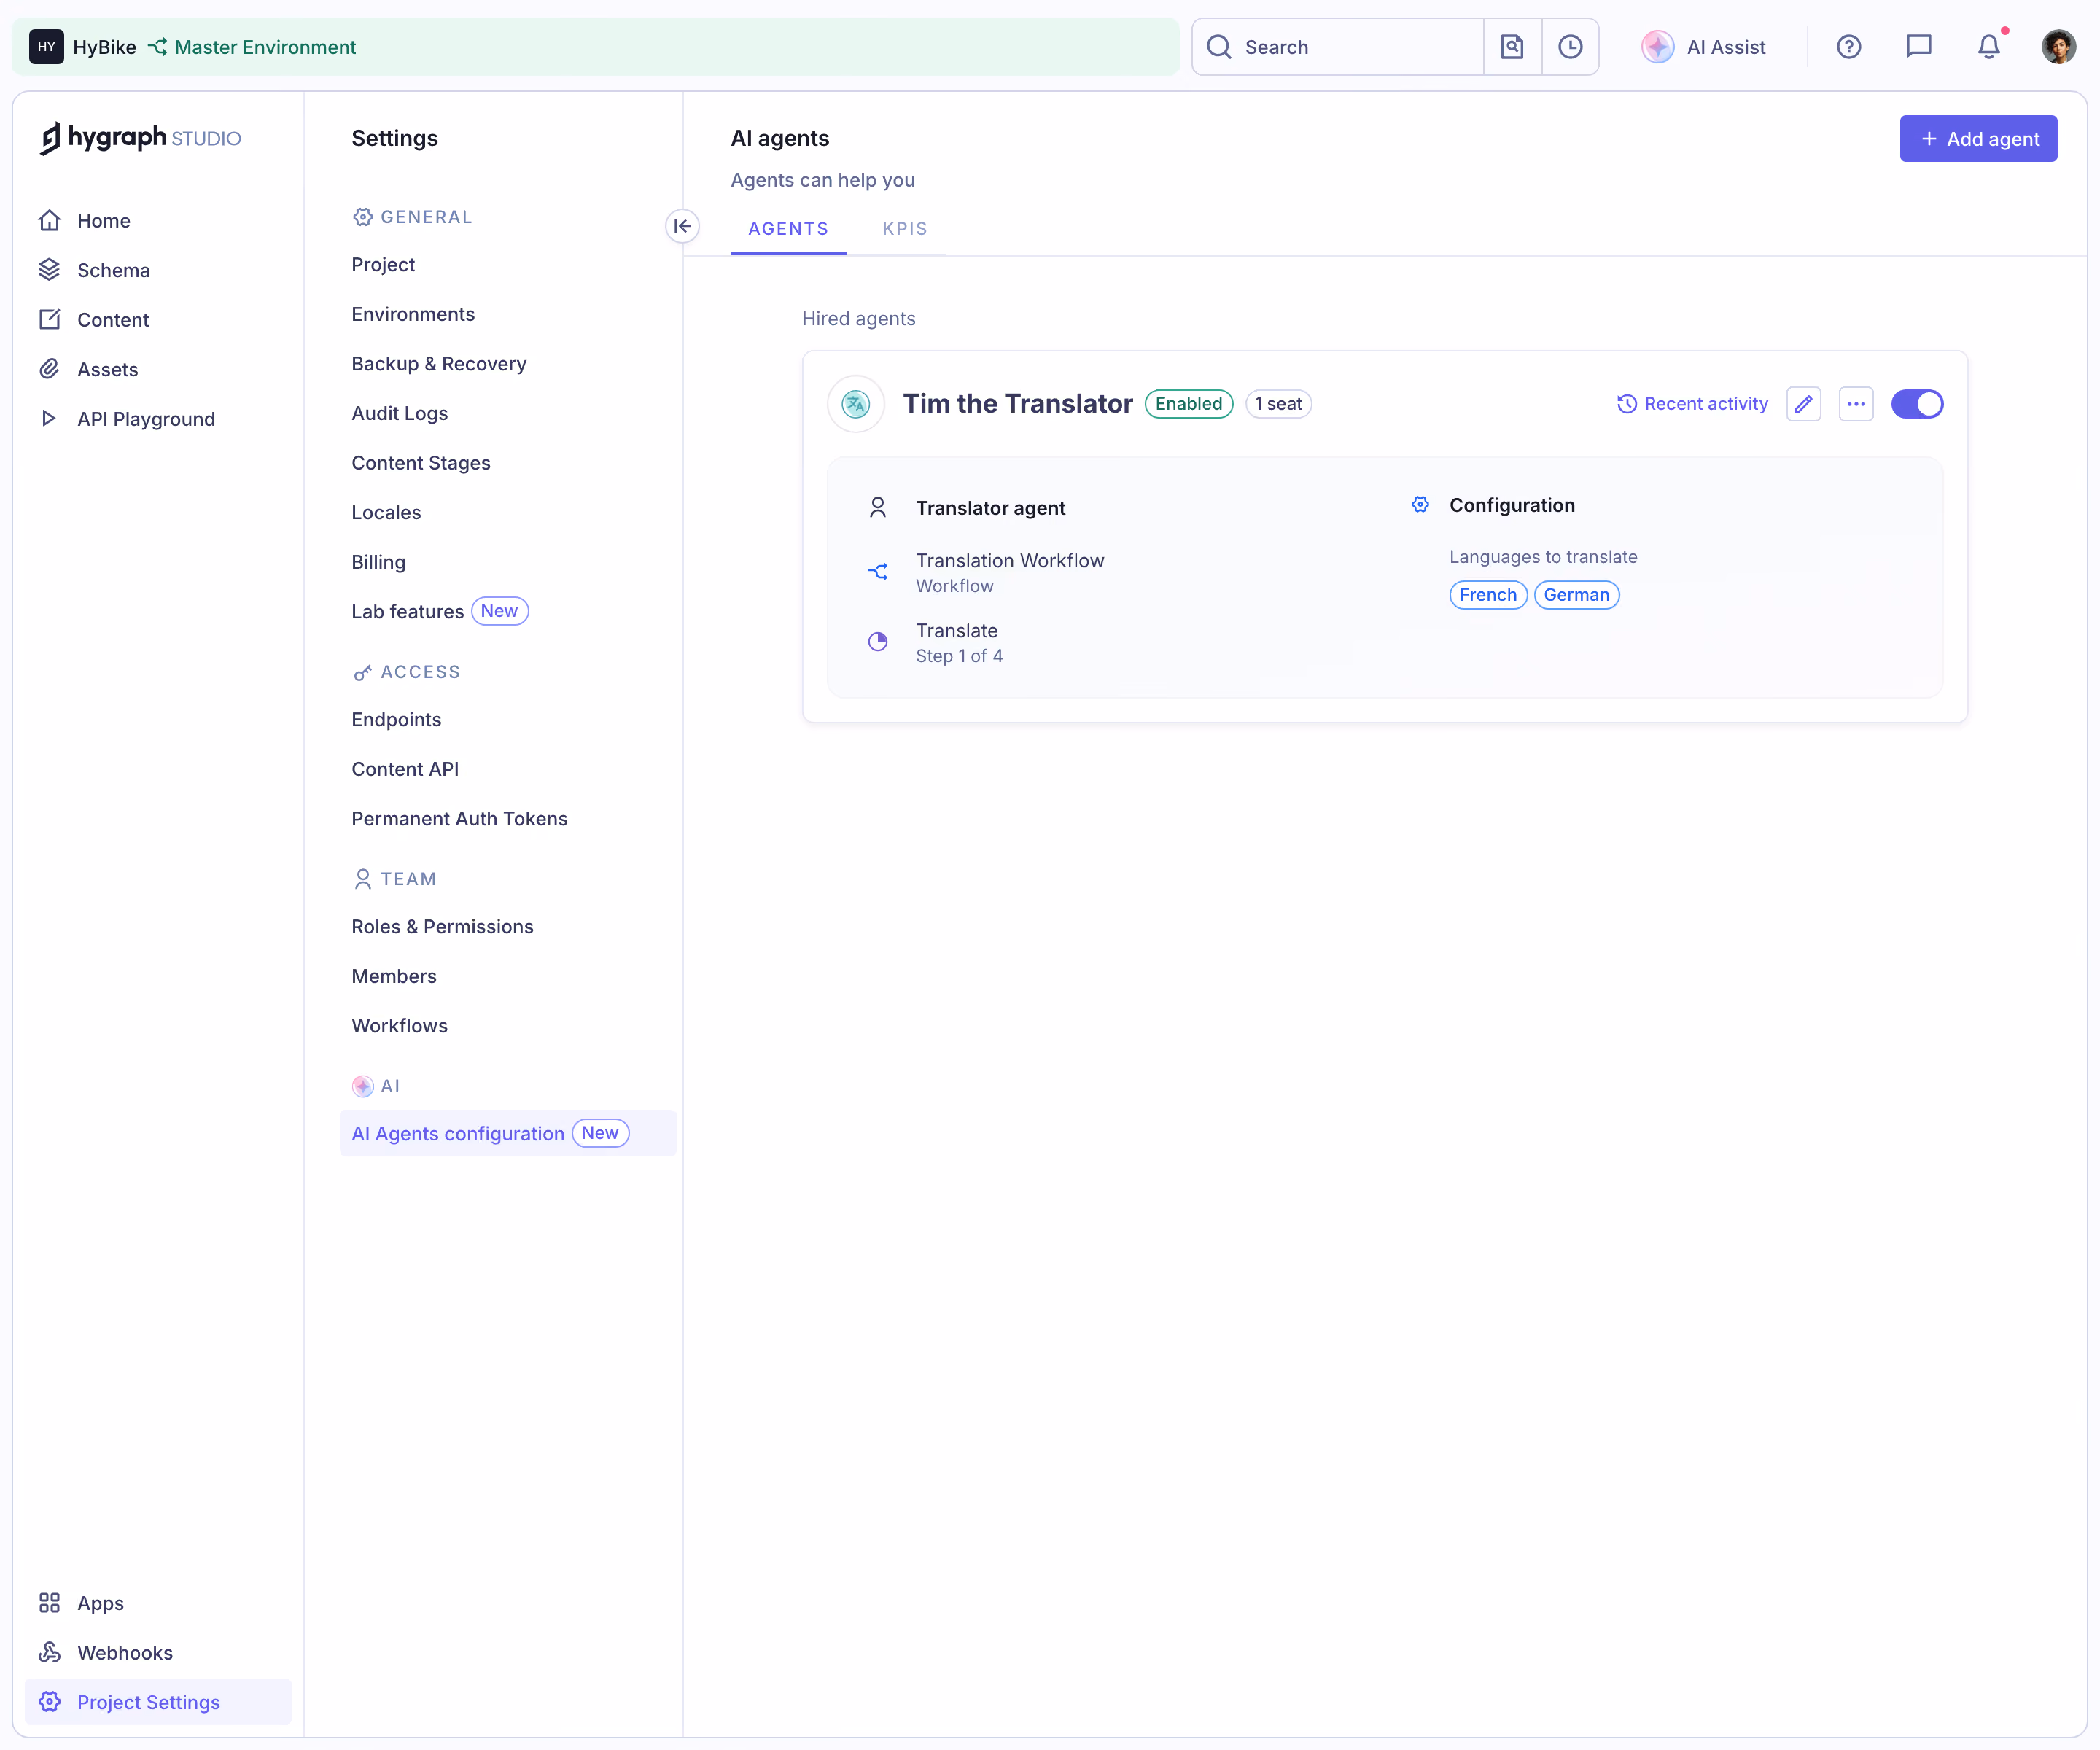This screenshot has height=1750, width=2100.
Task: Select the AGENTS tab
Action: coord(788,229)
